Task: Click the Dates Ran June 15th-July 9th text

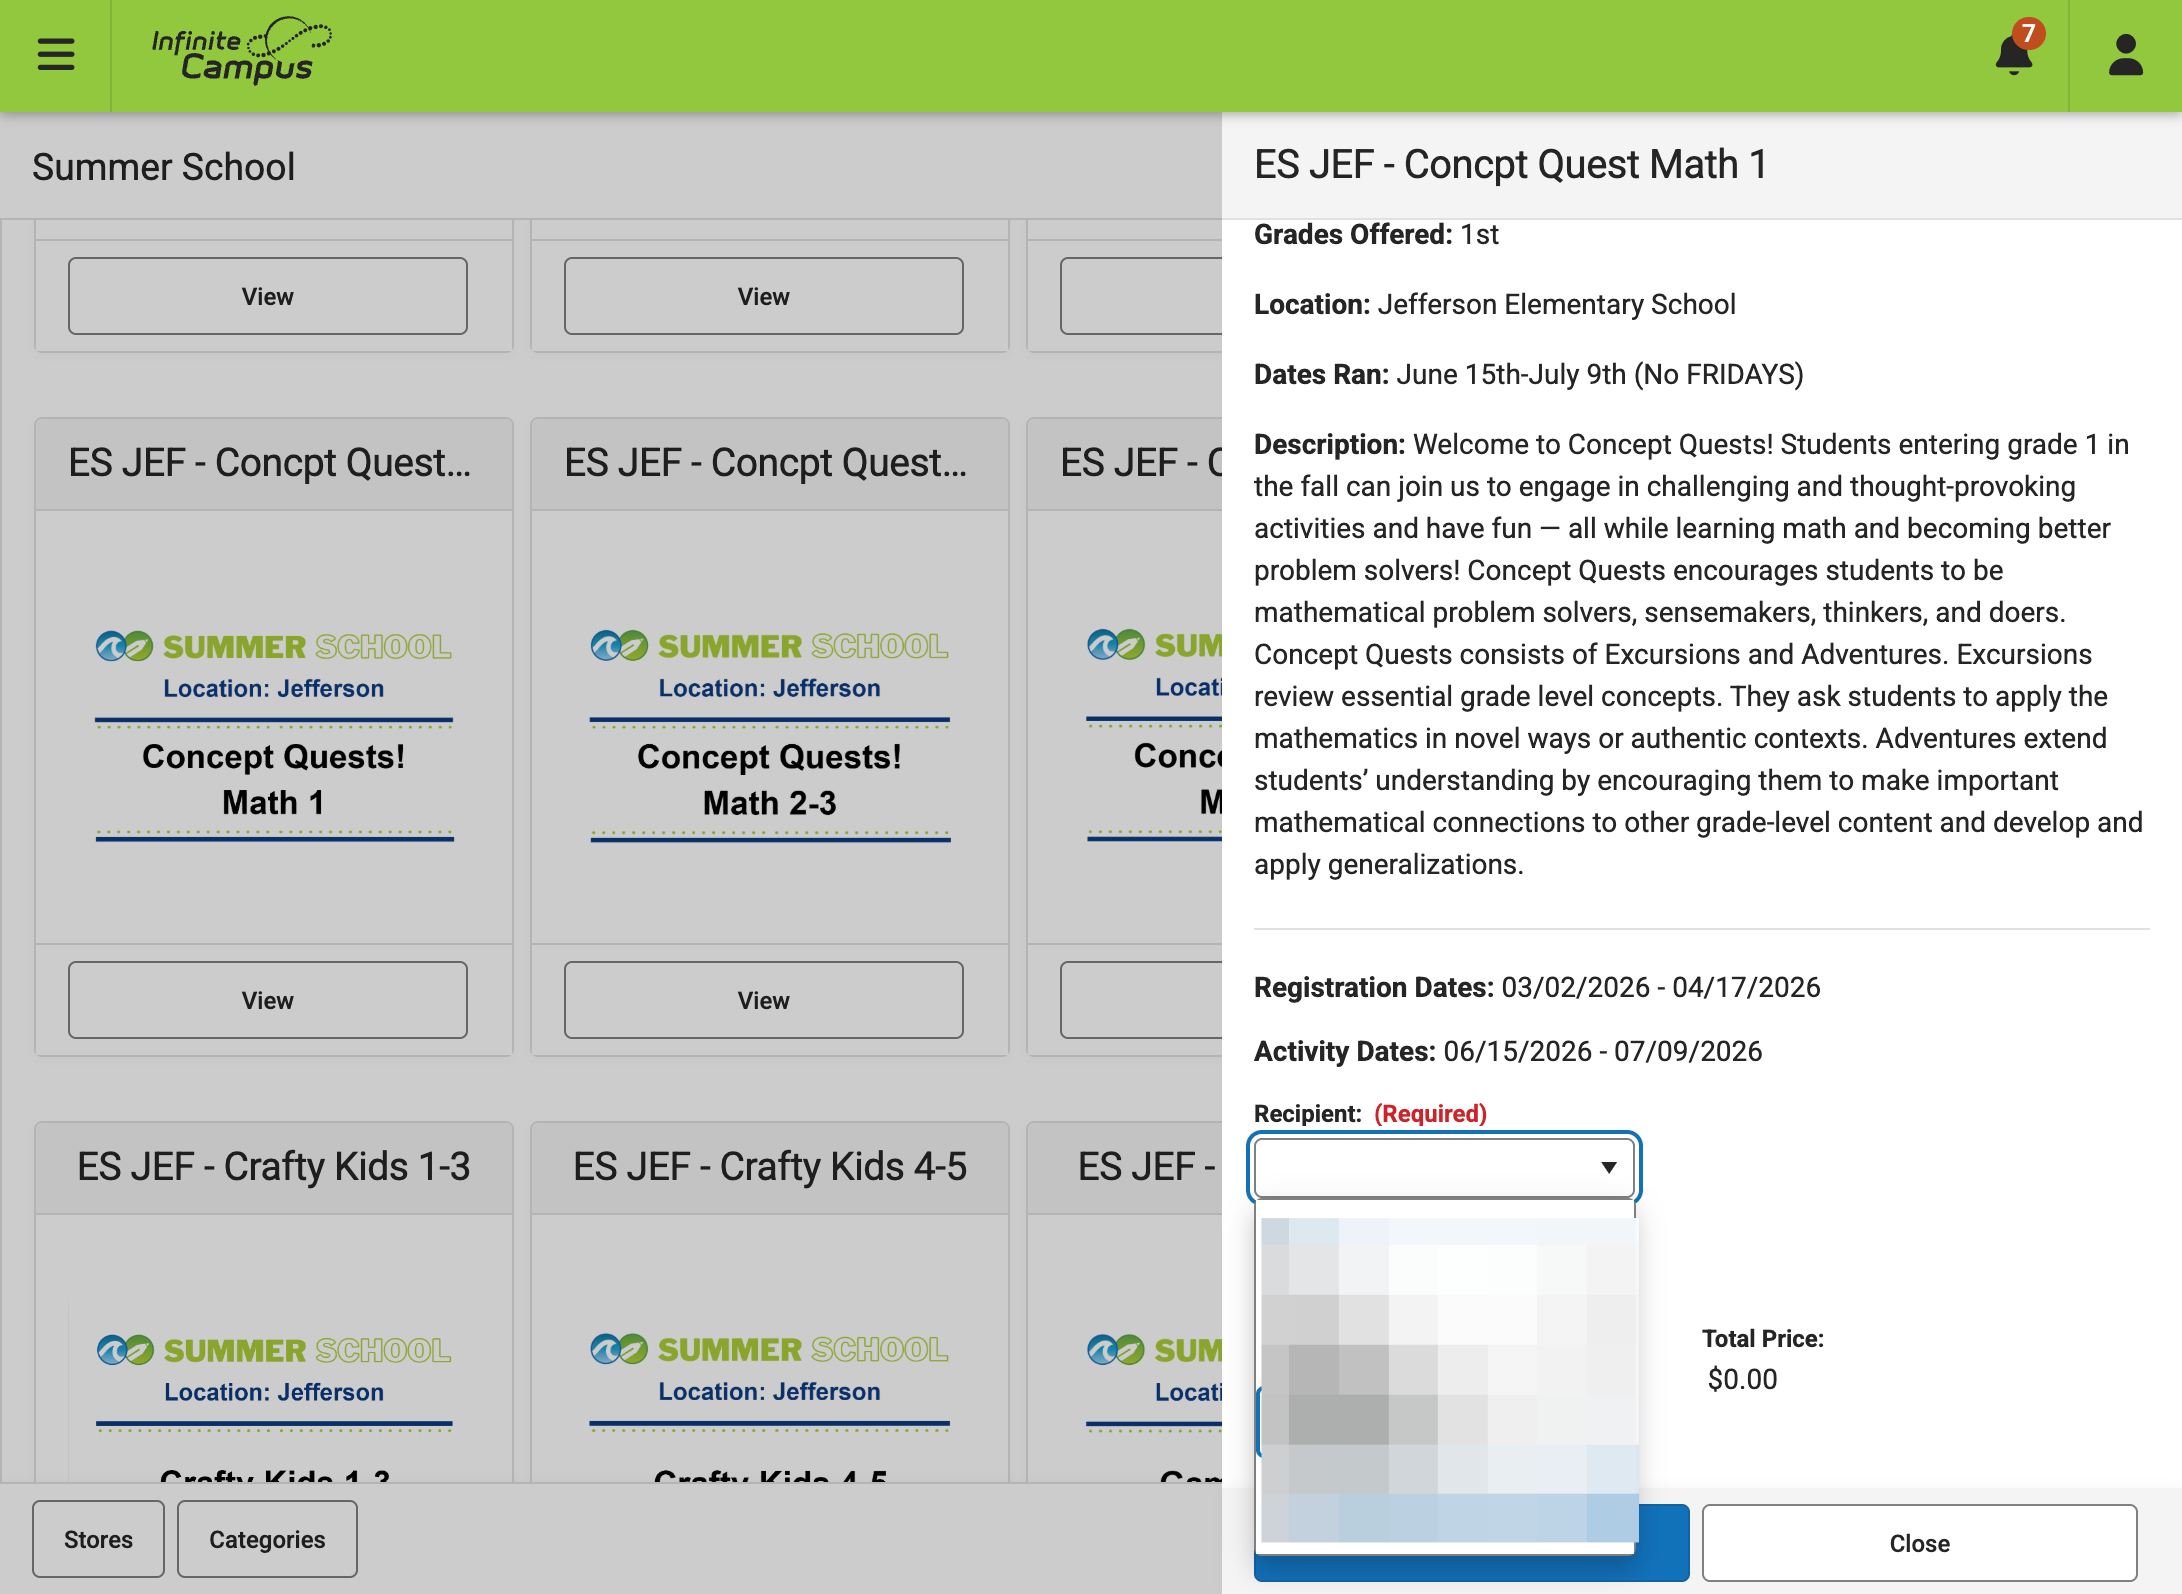Action: (1529, 374)
